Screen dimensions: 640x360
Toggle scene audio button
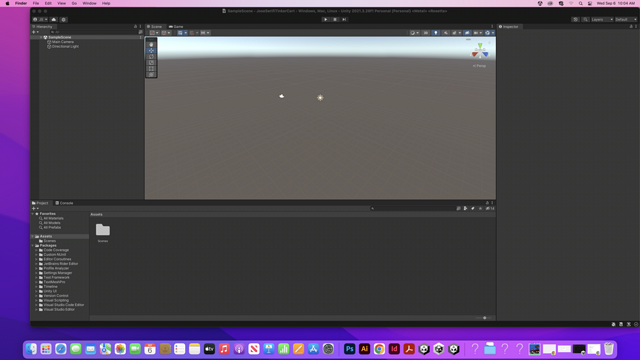click(x=446, y=33)
